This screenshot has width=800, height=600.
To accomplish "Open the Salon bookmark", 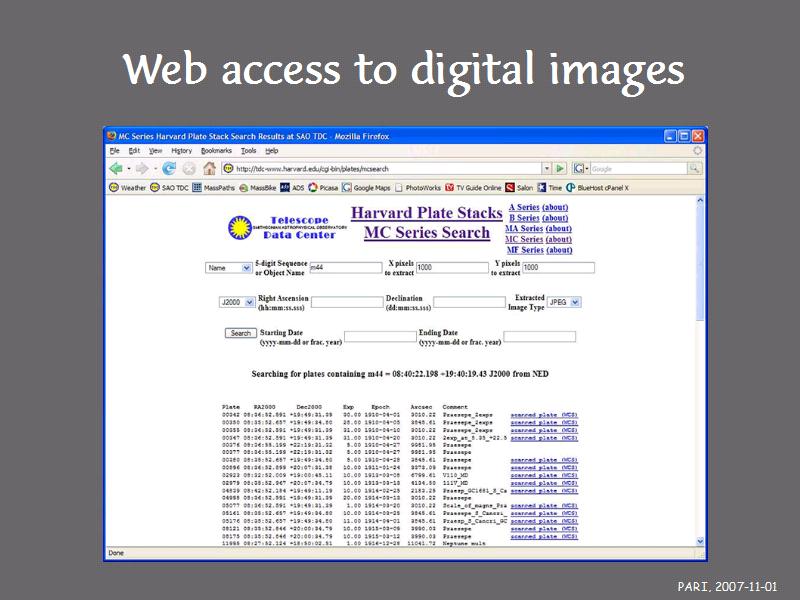I will click(519, 188).
